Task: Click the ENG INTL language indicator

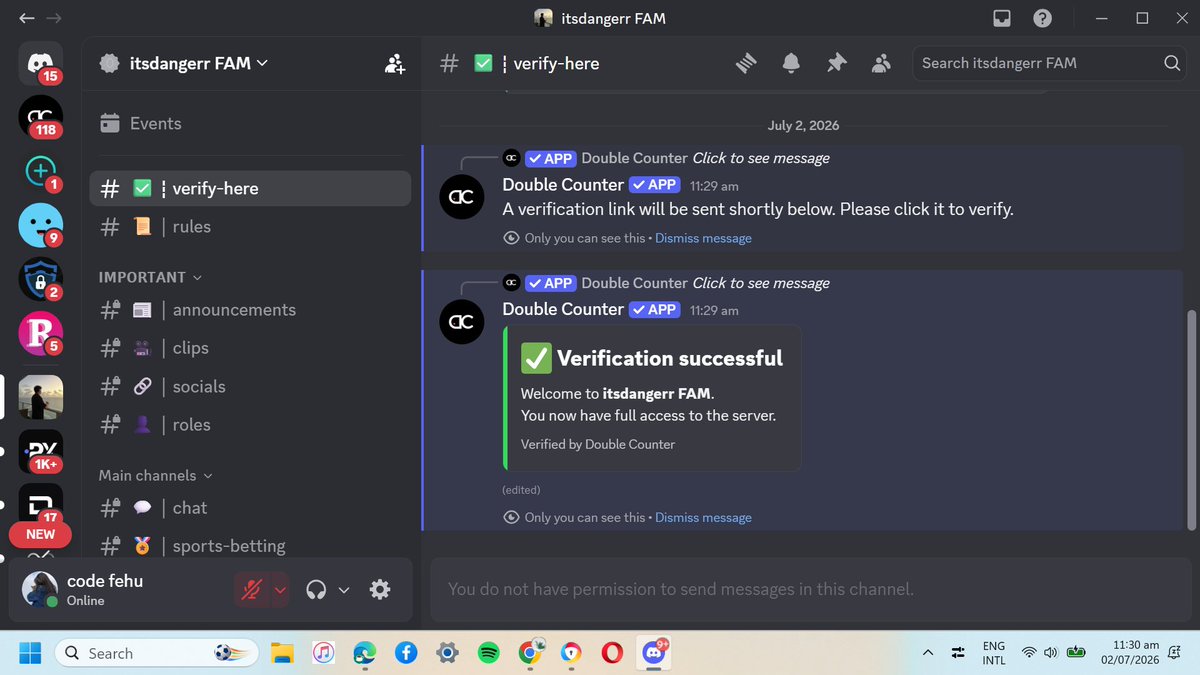Action: pyautogui.click(x=994, y=653)
